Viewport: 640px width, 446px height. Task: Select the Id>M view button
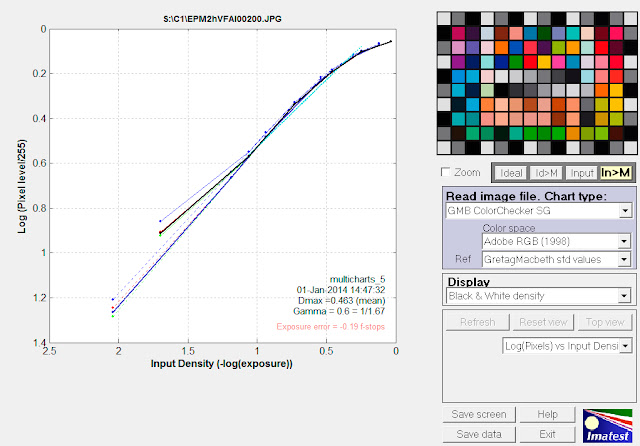tap(547, 173)
